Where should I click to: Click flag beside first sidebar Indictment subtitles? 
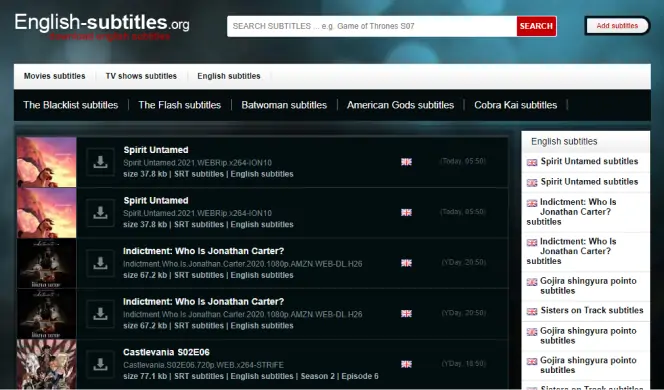[532, 203]
